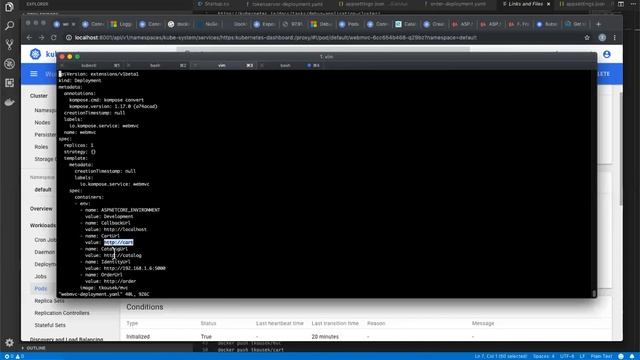Open Replica Sets in sidebar
This screenshot has width=640, height=360.
(x=49, y=301)
